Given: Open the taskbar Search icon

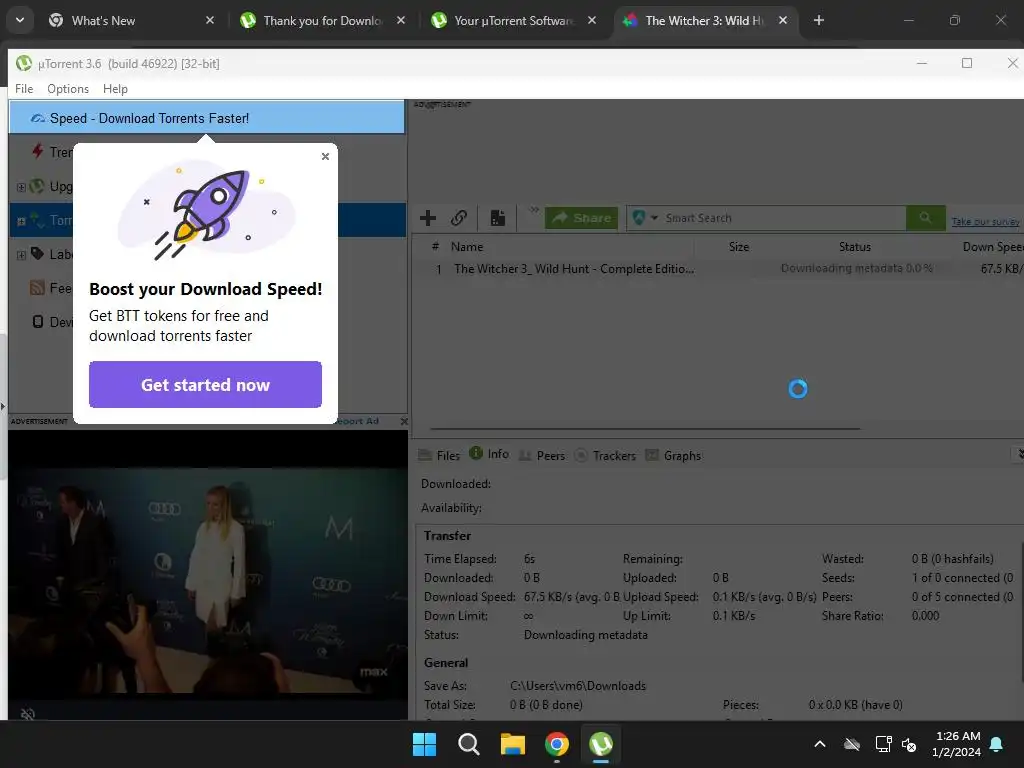Looking at the screenshot, I should point(468,744).
